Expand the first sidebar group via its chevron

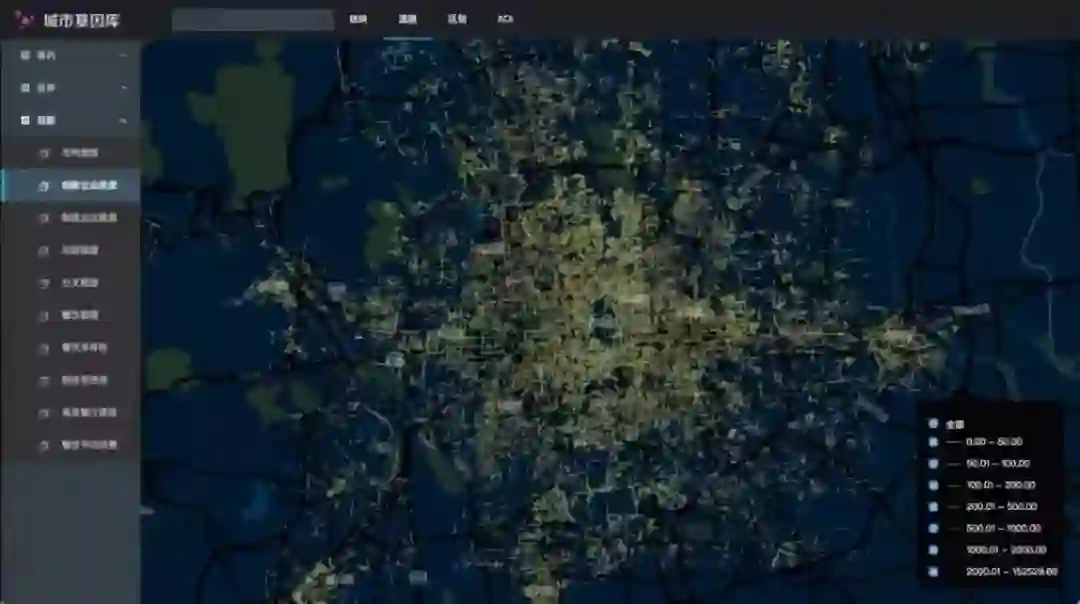[123, 55]
